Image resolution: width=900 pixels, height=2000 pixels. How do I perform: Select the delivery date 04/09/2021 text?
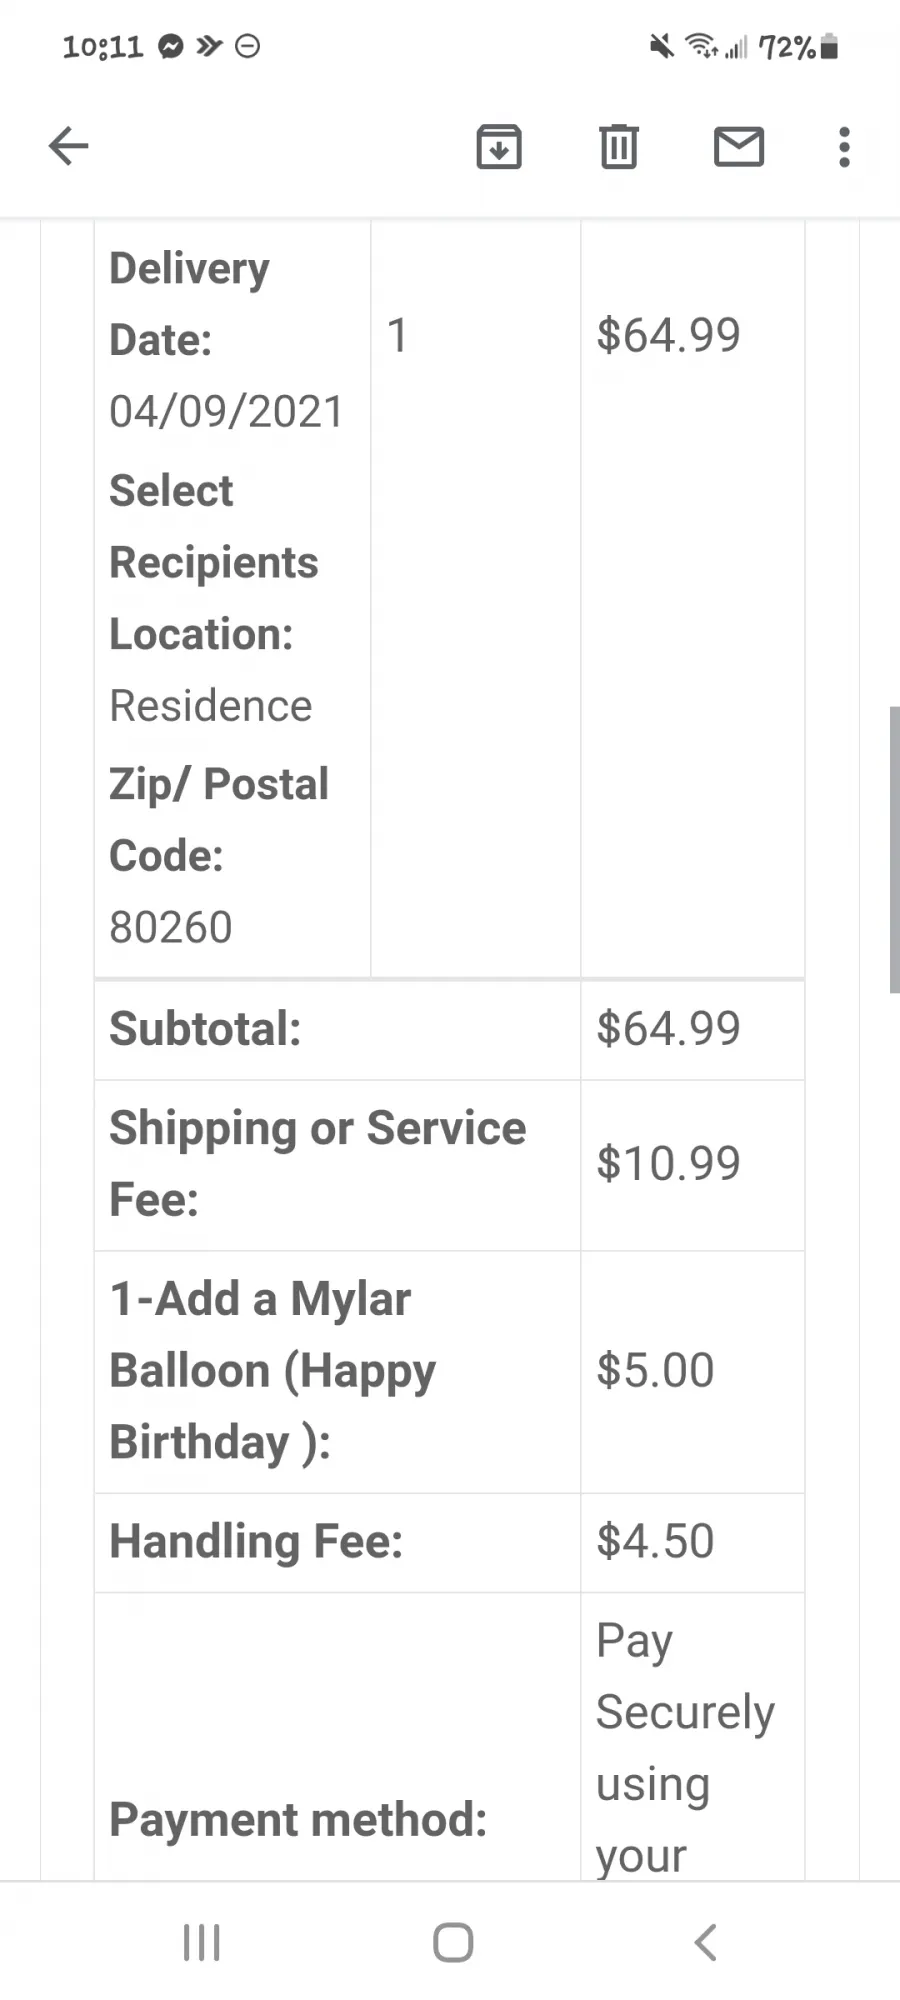click(226, 412)
